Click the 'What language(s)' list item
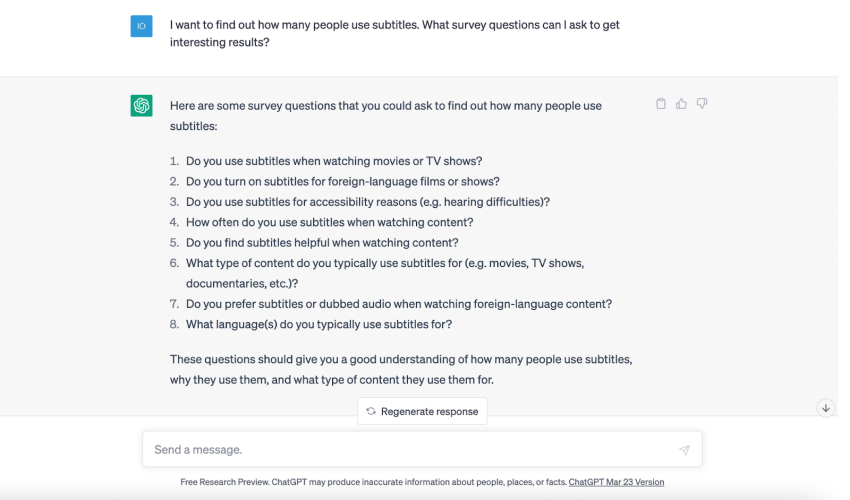The height and width of the screenshot is (500, 850). pyautogui.click(x=319, y=324)
